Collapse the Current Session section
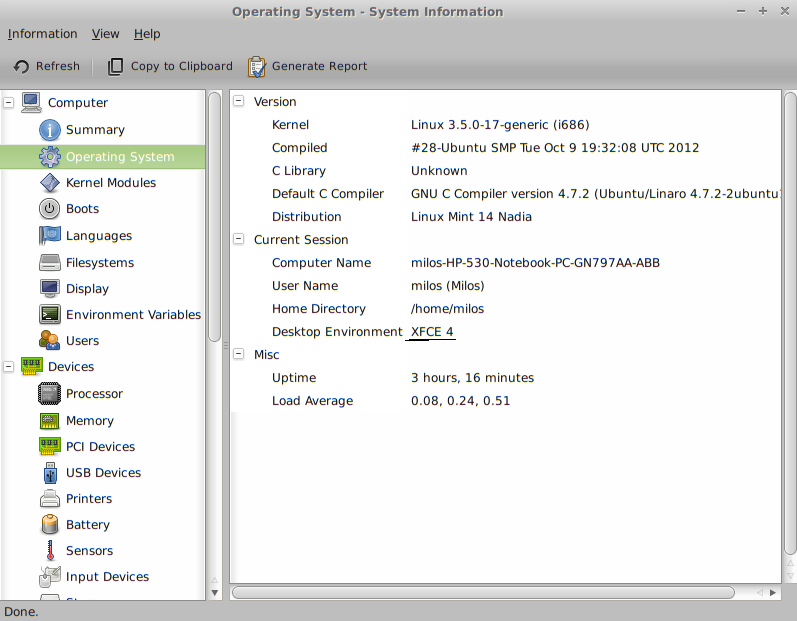The height and width of the screenshot is (621, 797). tap(239, 240)
